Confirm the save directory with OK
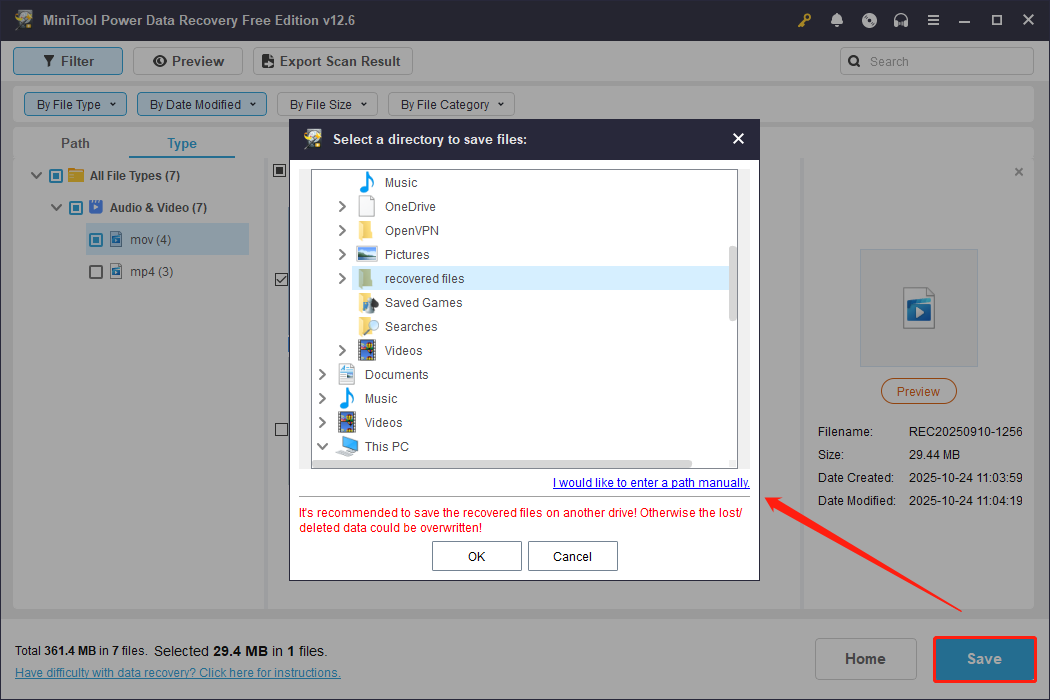The width and height of the screenshot is (1050, 700). click(x=476, y=555)
